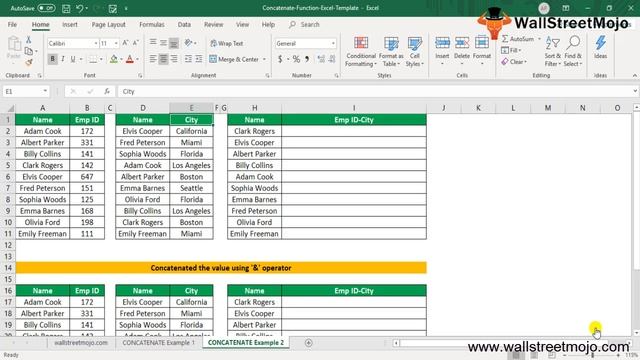Toggle Center horizontal alignment
Screen dimensions: 640x360
pyautogui.click(x=163, y=59)
